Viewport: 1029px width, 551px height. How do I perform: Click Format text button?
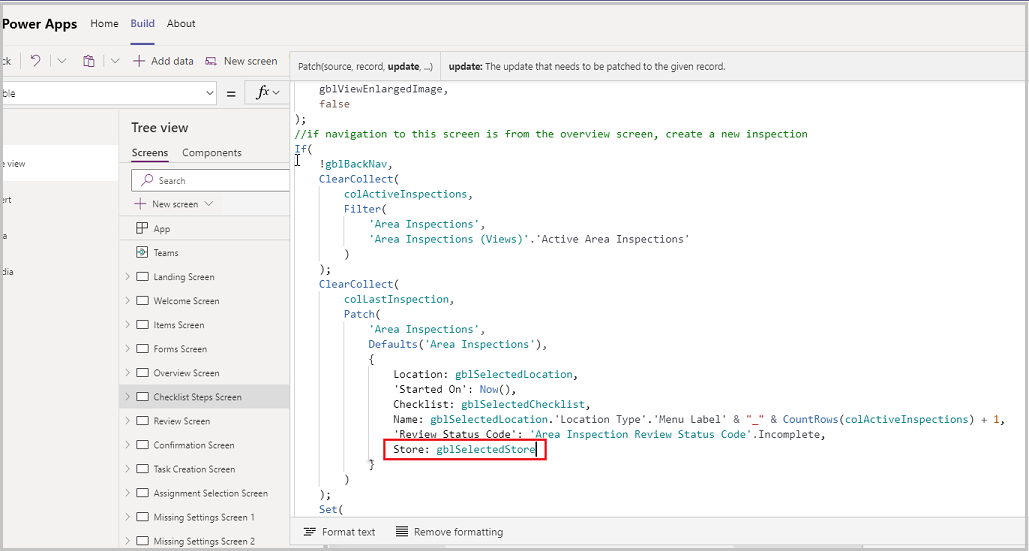pyautogui.click(x=339, y=532)
